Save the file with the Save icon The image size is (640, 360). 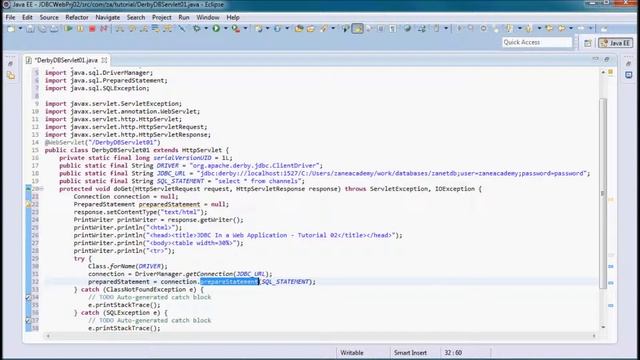pyautogui.click(x=31, y=29)
